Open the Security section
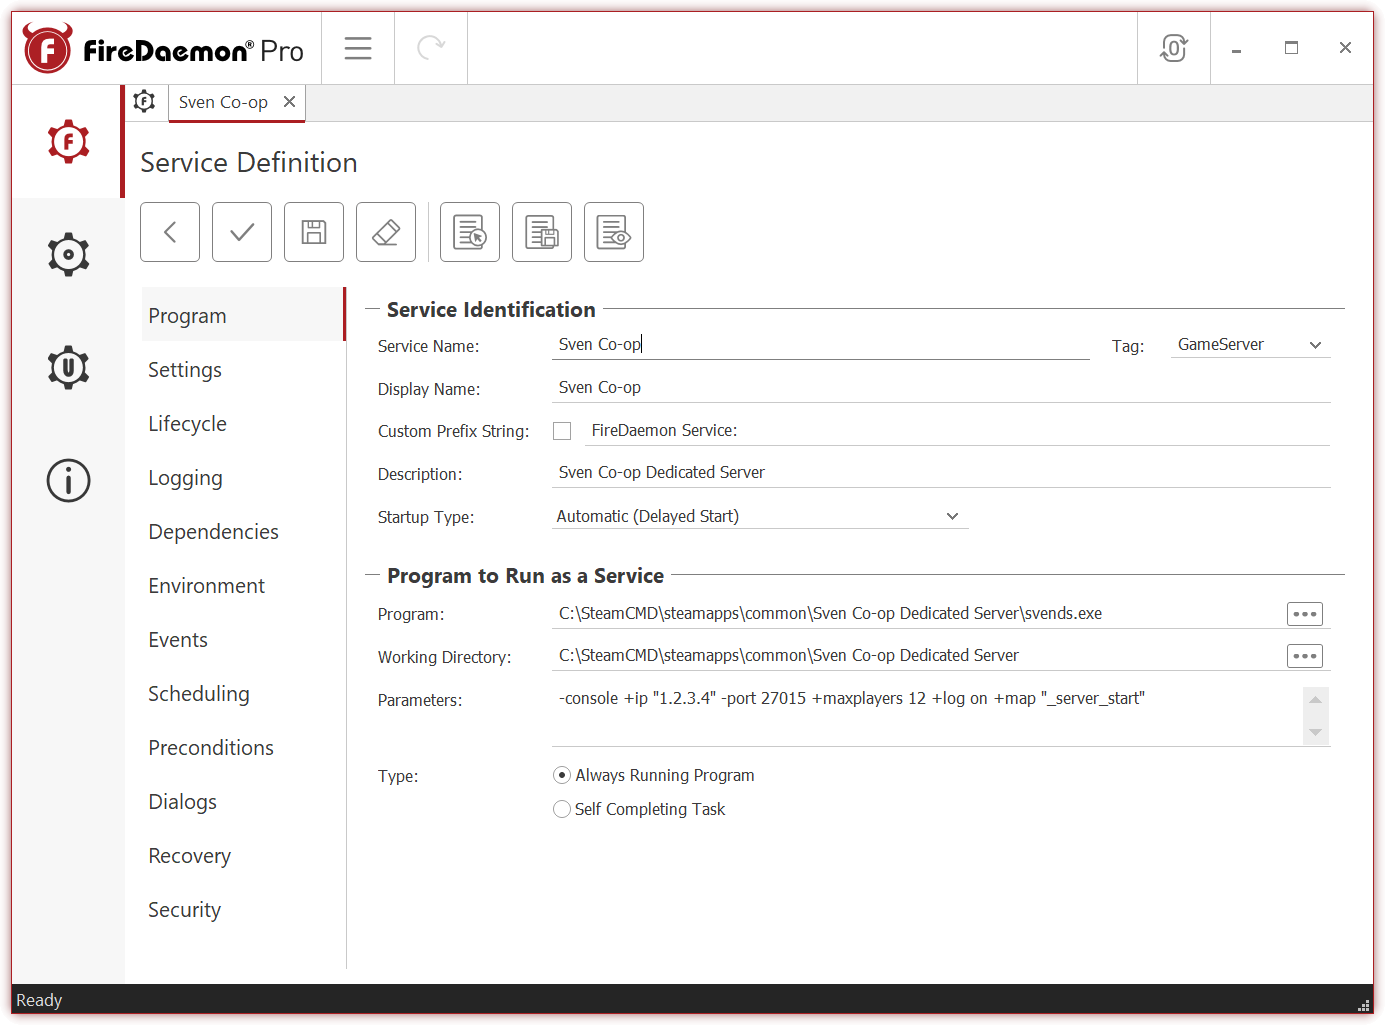 243,909
